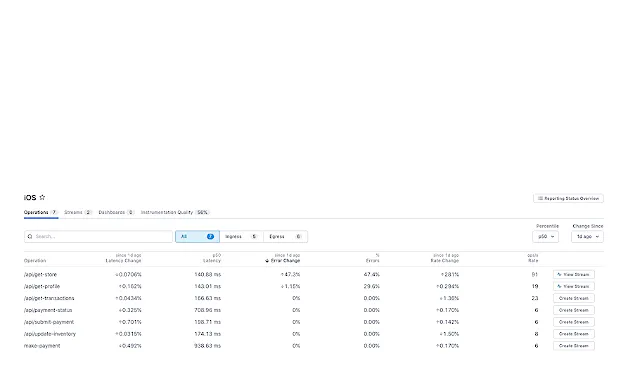Click the 708.96 ms latency value

coord(208,310)
